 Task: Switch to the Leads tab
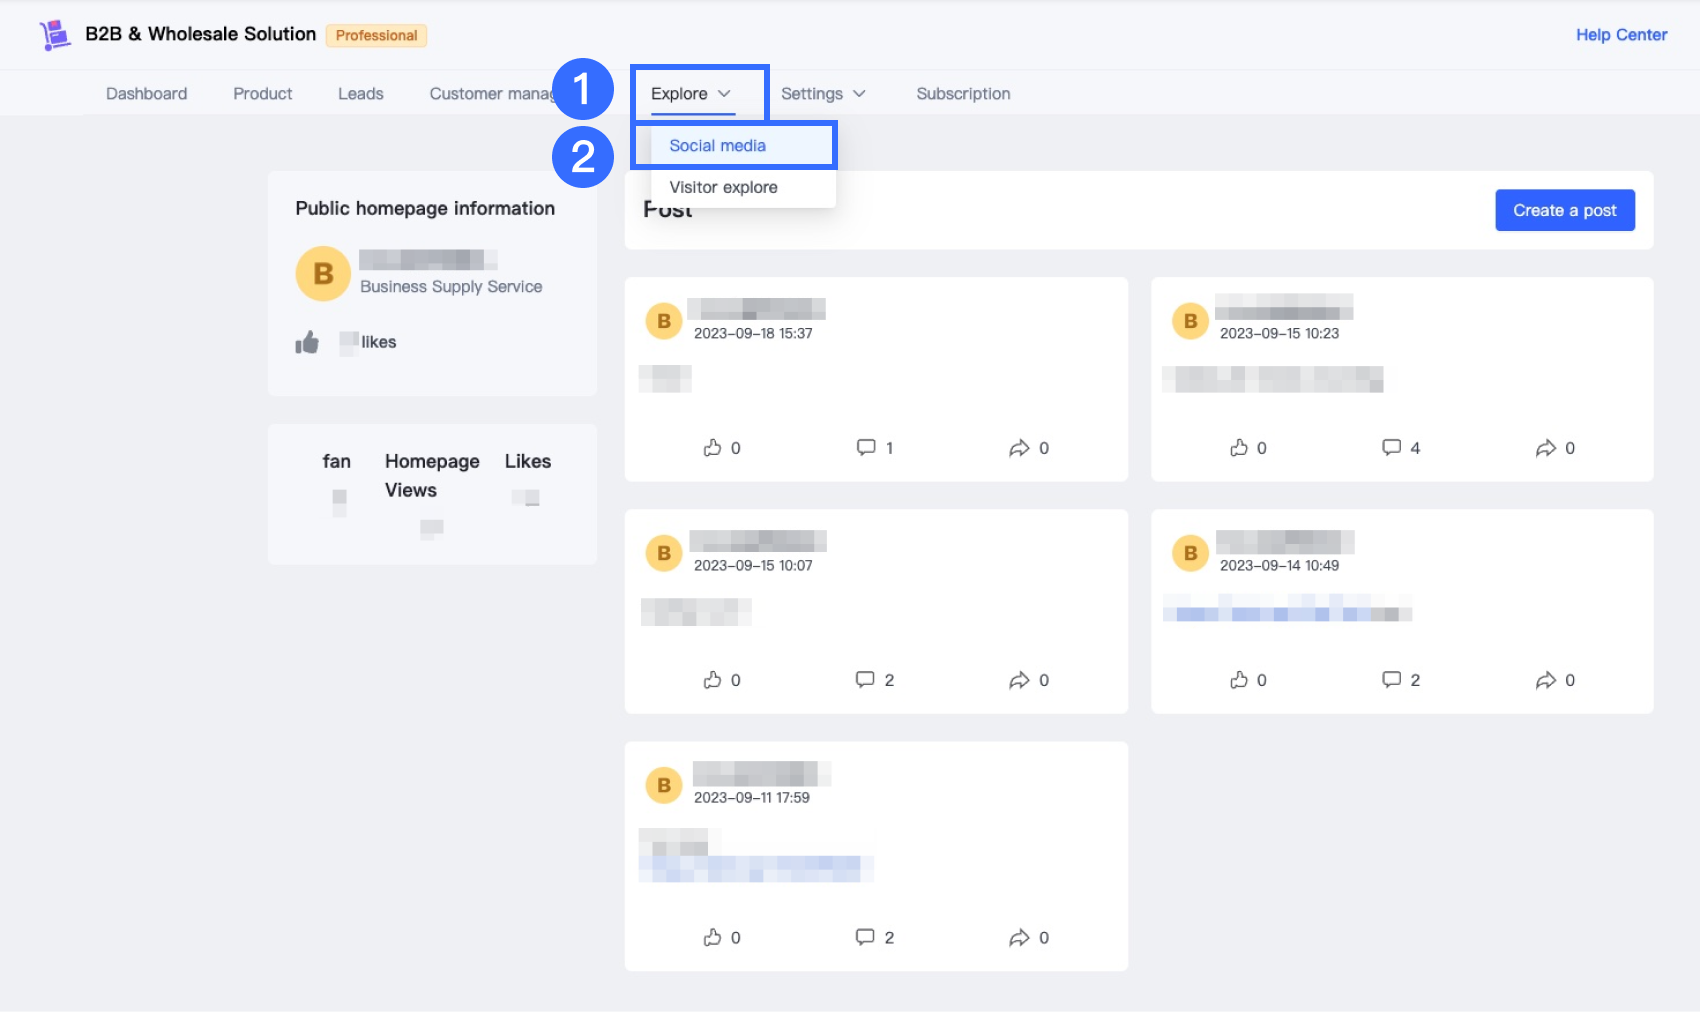point(360,94)
